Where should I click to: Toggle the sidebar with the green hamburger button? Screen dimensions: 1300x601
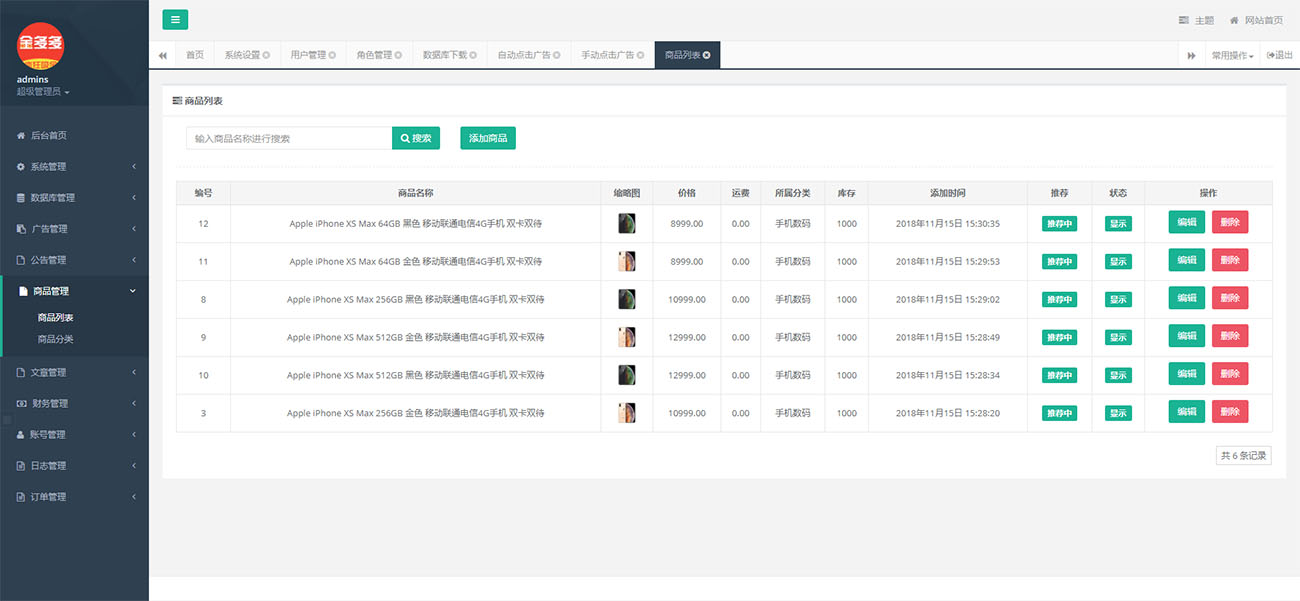(x=175, y=19)
